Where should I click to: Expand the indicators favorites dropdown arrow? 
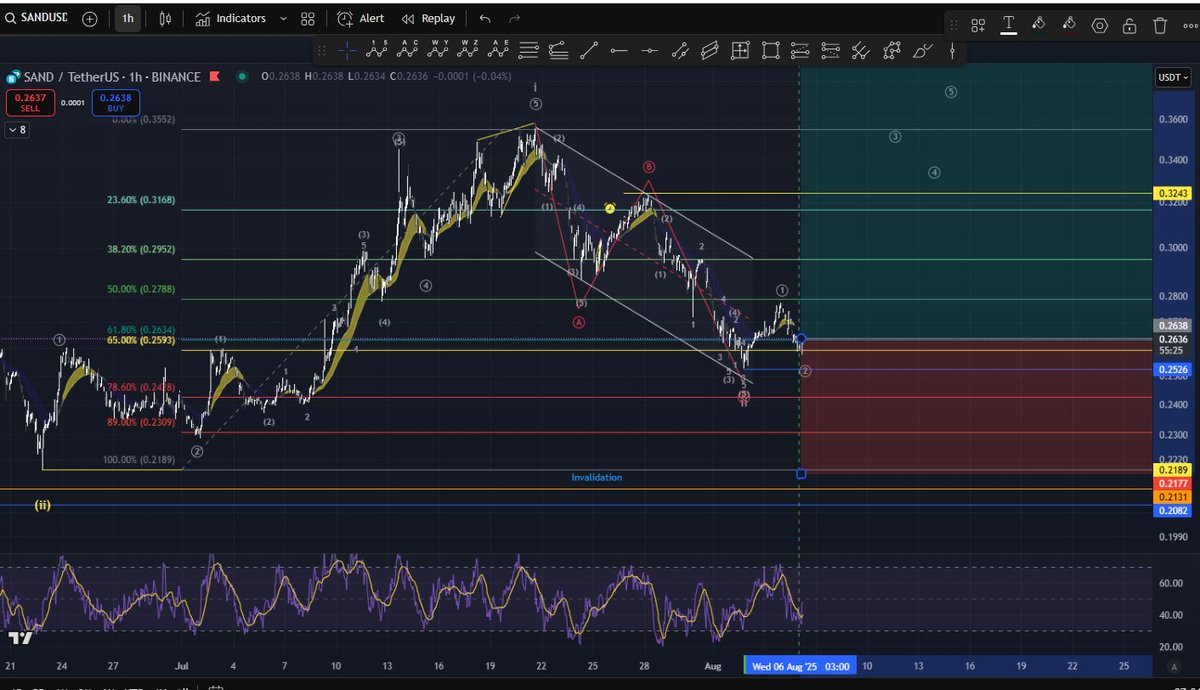(x=283, y=18)
